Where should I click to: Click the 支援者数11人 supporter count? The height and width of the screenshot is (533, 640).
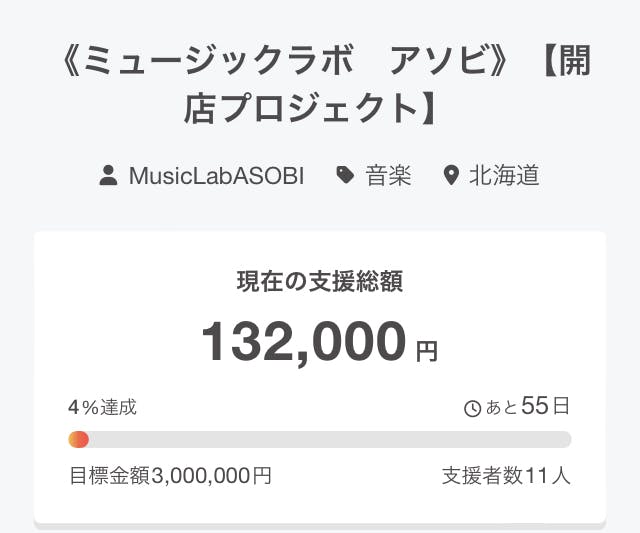(506, 476)
